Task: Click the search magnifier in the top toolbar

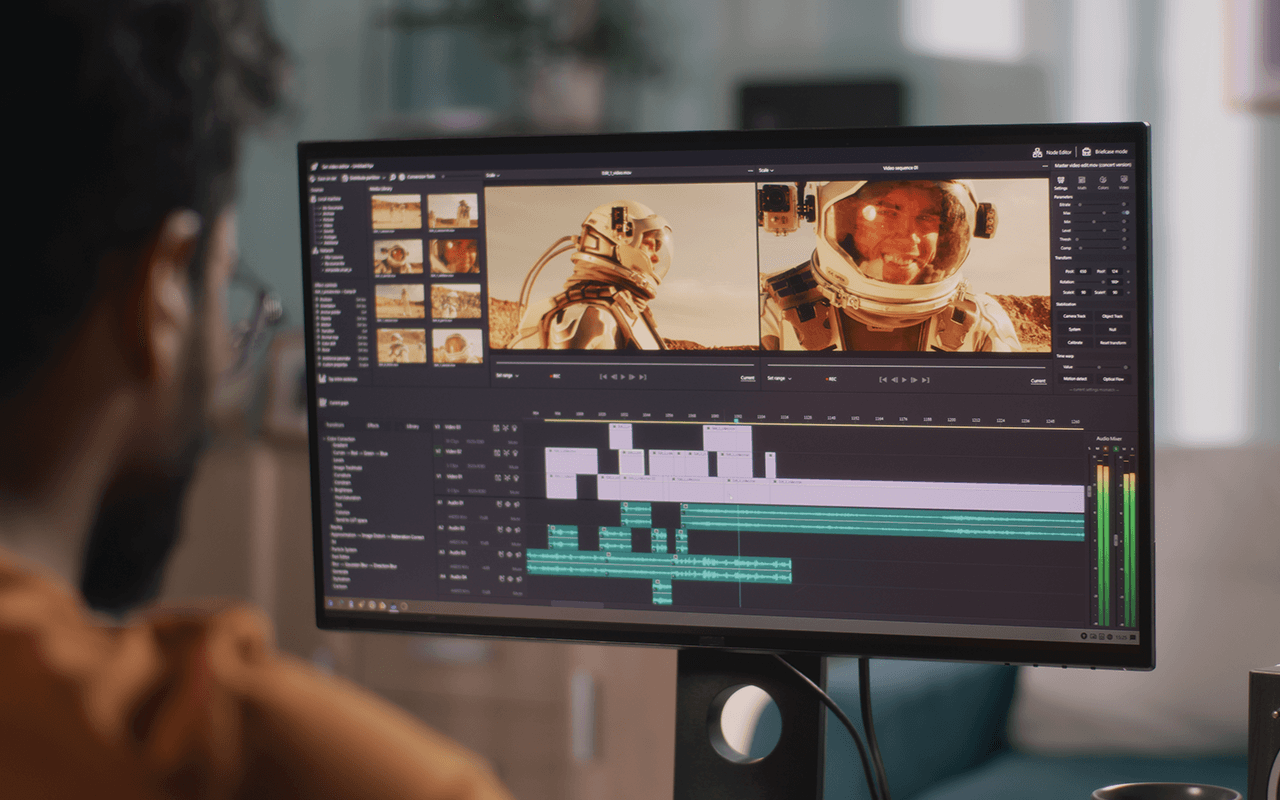Action: tap(393, 176)
